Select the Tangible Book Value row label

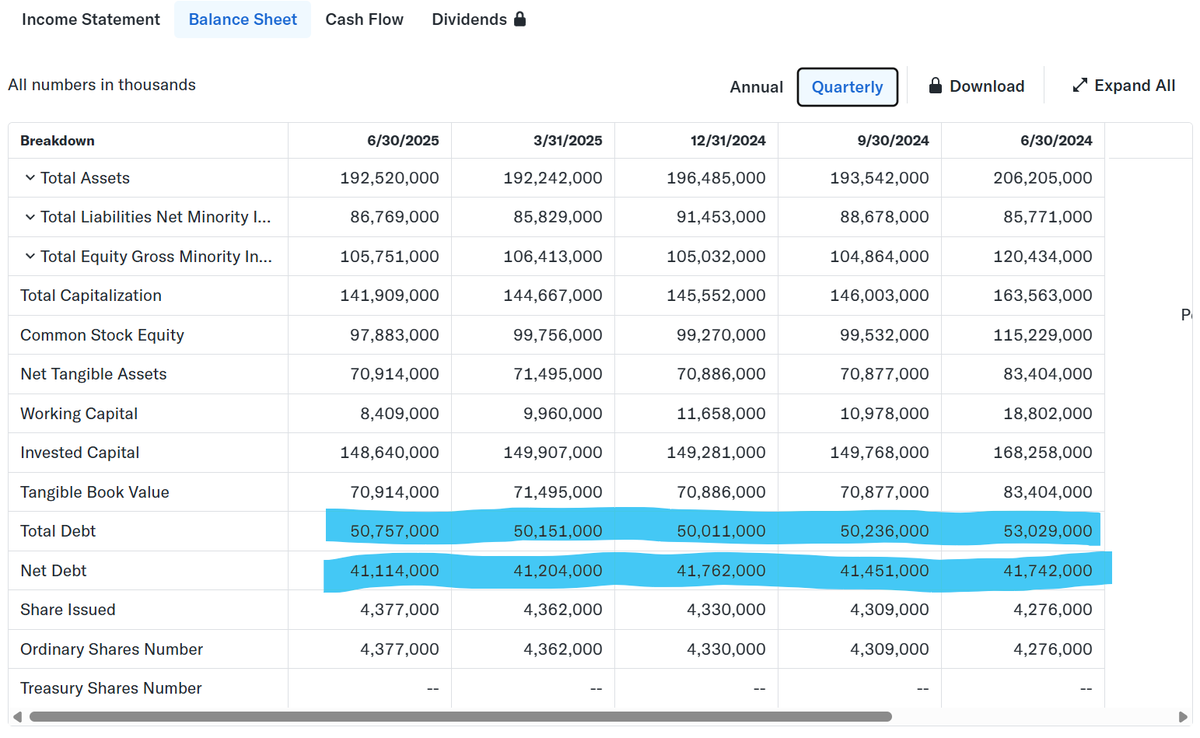pyautogui.click(x=95, y=492)
